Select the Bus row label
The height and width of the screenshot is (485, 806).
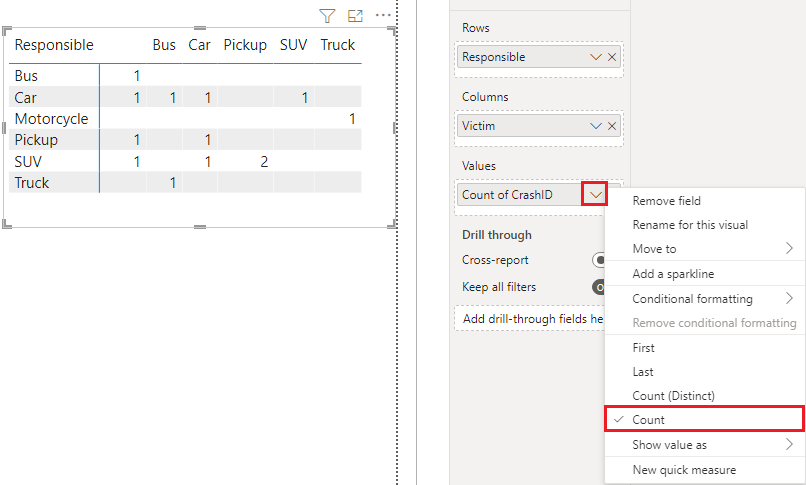click(26, 76)
